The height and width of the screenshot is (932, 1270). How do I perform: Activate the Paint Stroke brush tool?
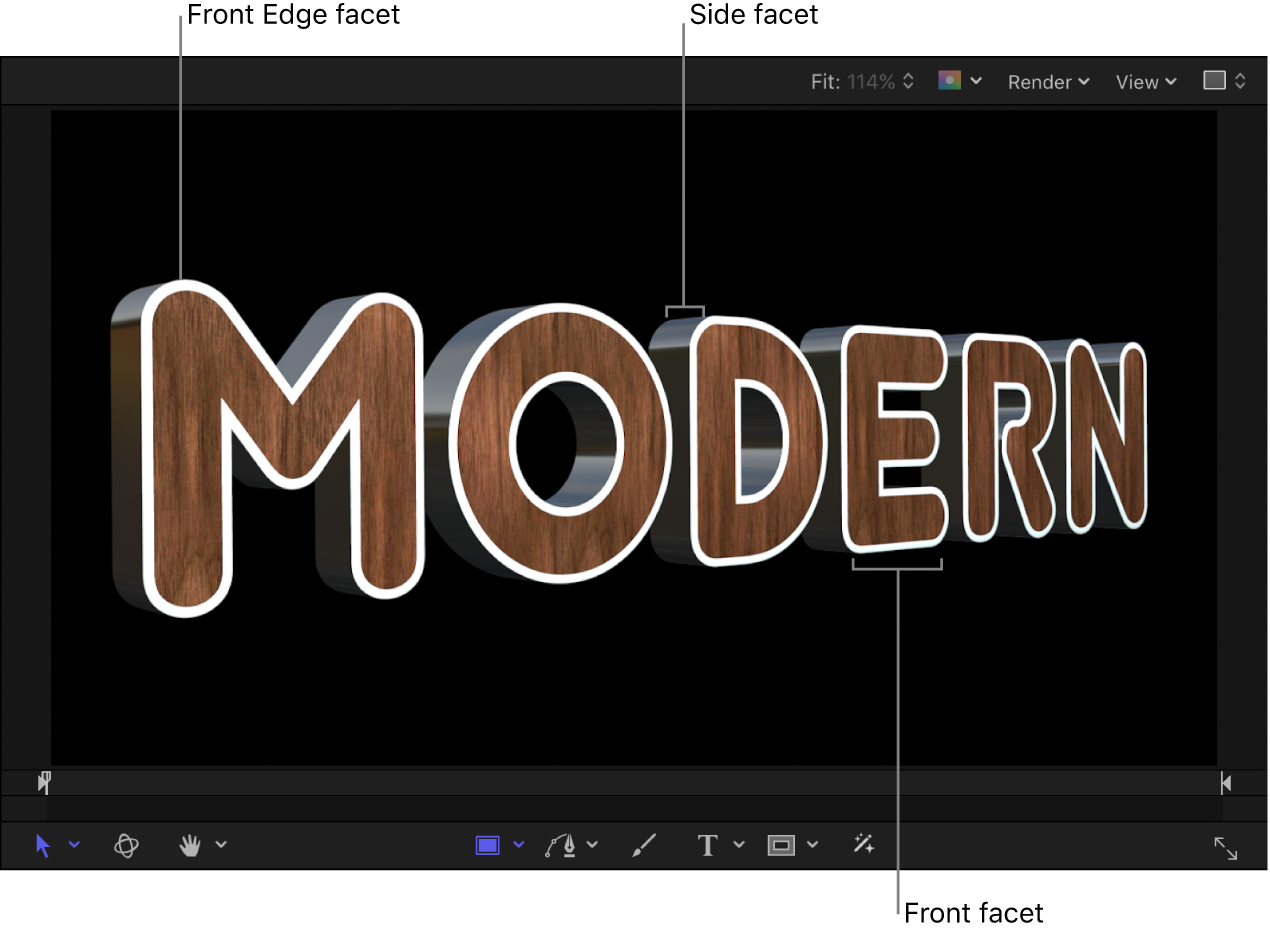(x=643, y=845)
